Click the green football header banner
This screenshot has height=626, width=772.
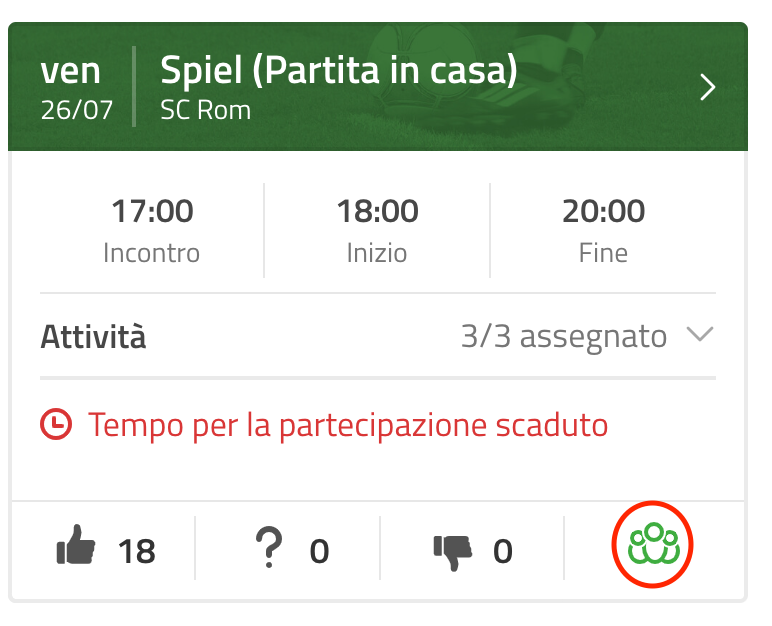click(x=378, y=87)
